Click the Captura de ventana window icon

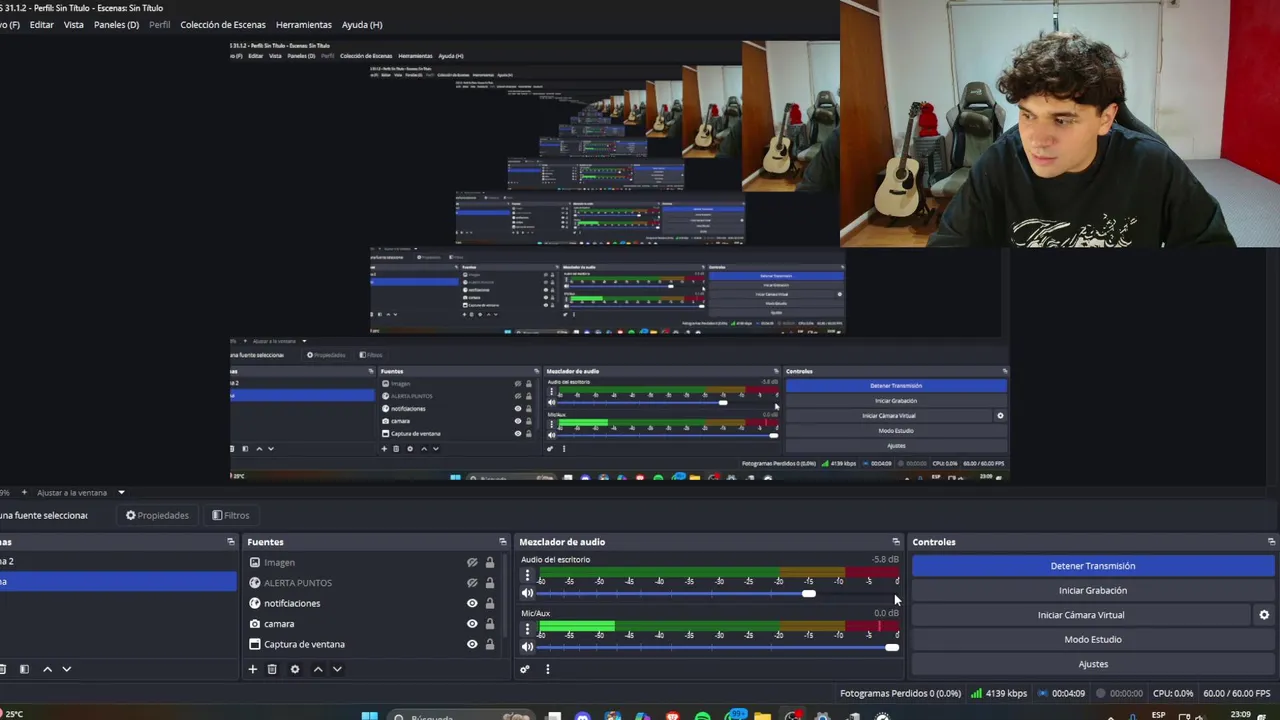pyautogui.click(x=255, y=645)
